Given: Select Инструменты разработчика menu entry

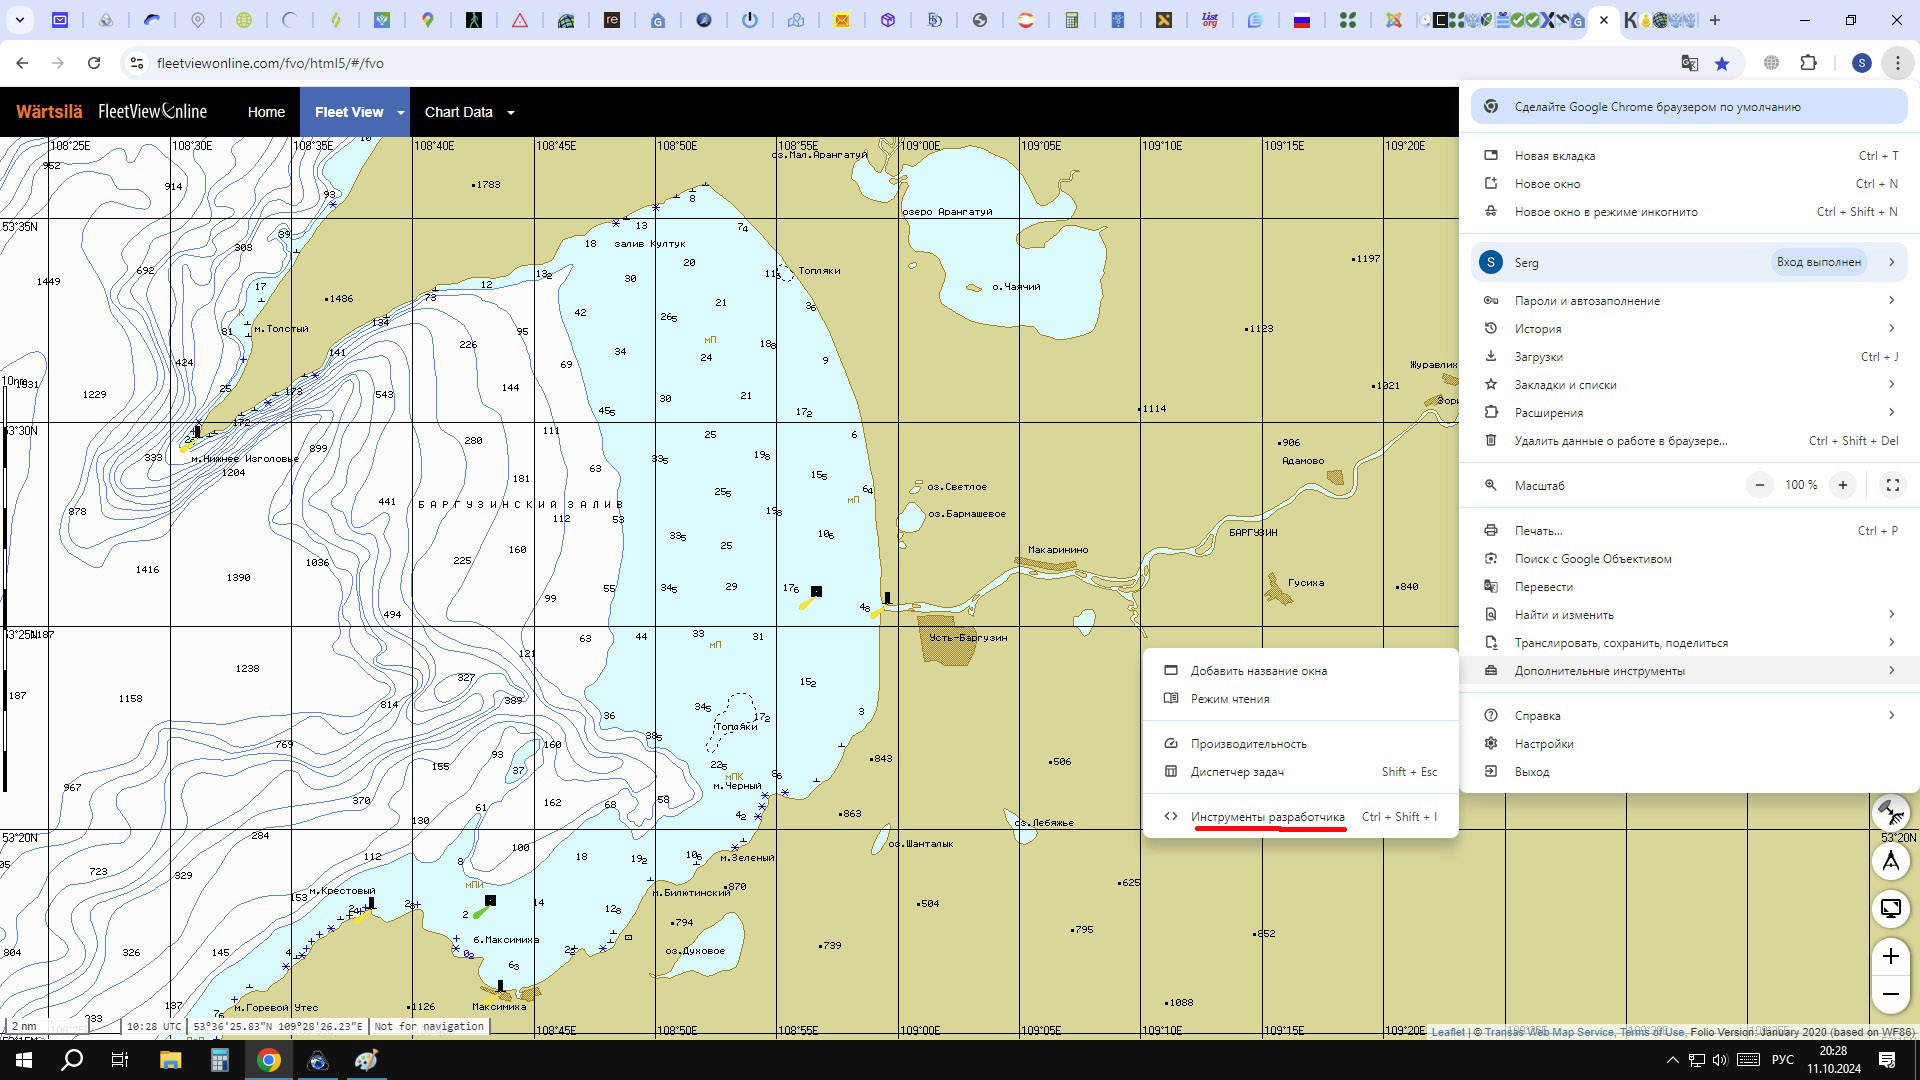Looking at the screenshot, I should tap(1267, 817).
